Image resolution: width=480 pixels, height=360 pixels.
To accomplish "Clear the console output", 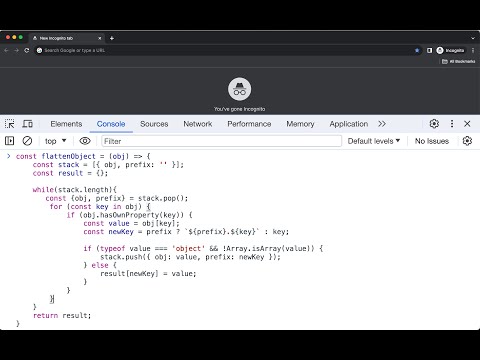I will 27,141.
